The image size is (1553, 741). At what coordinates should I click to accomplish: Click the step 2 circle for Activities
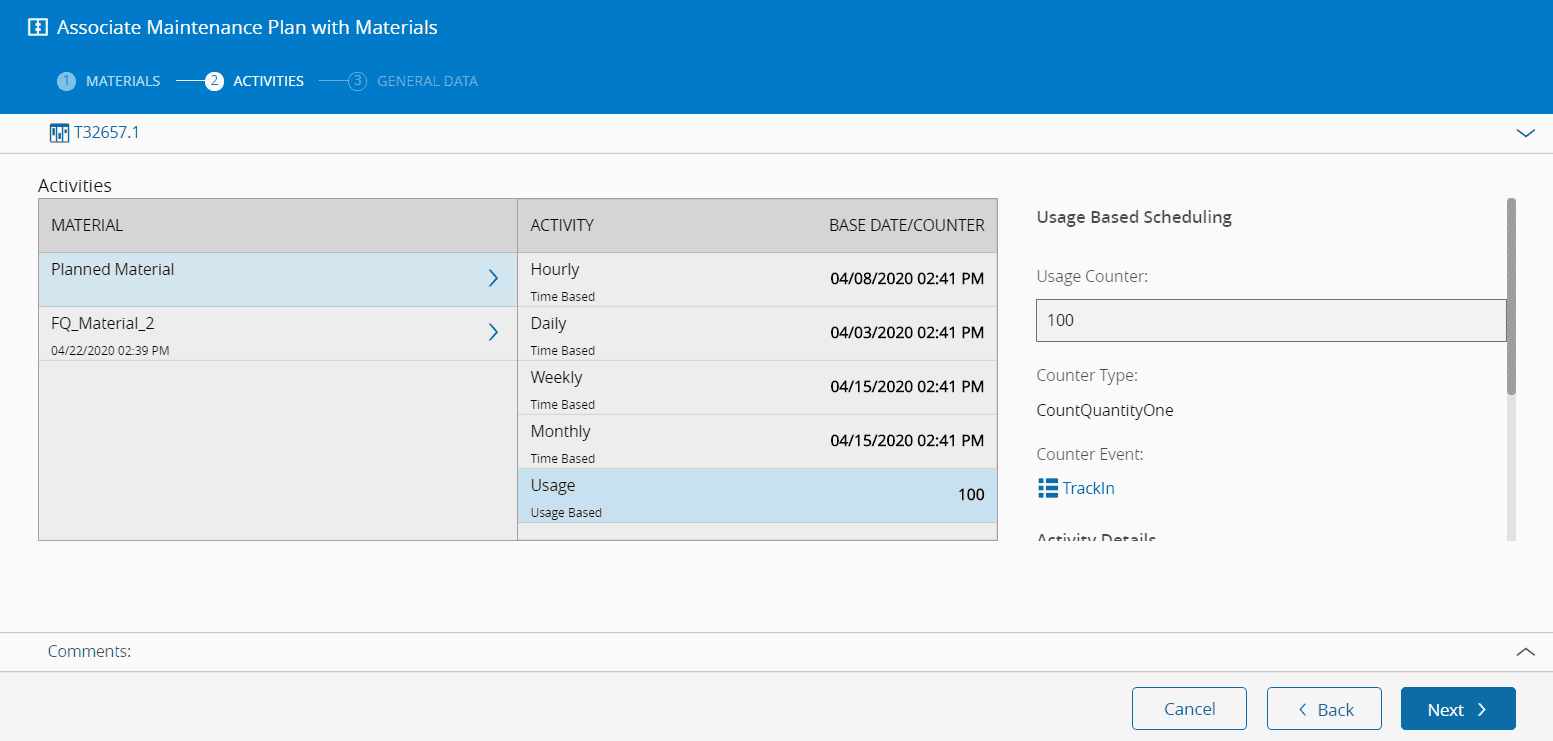click(x=214, y=81)
